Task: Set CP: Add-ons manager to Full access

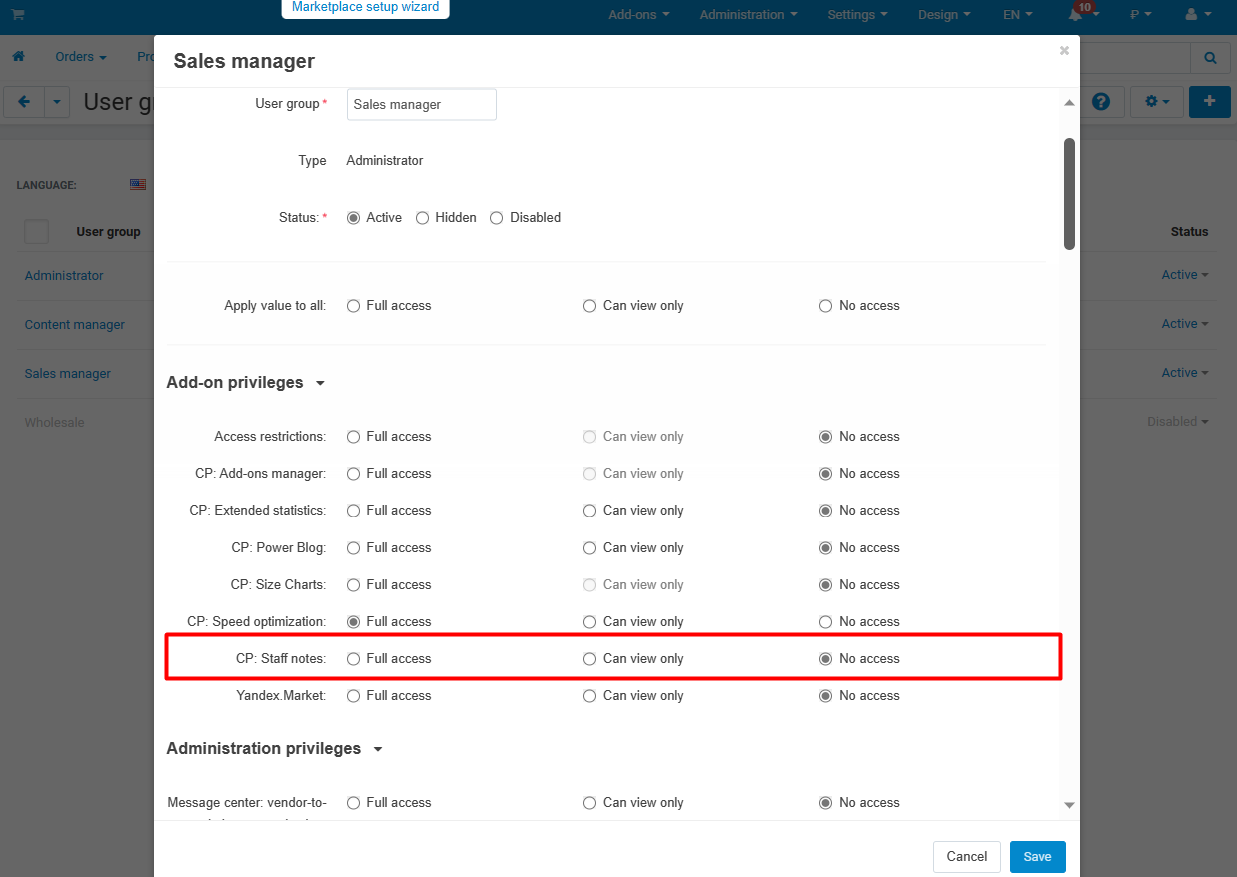Action: [x=353, y=474]
